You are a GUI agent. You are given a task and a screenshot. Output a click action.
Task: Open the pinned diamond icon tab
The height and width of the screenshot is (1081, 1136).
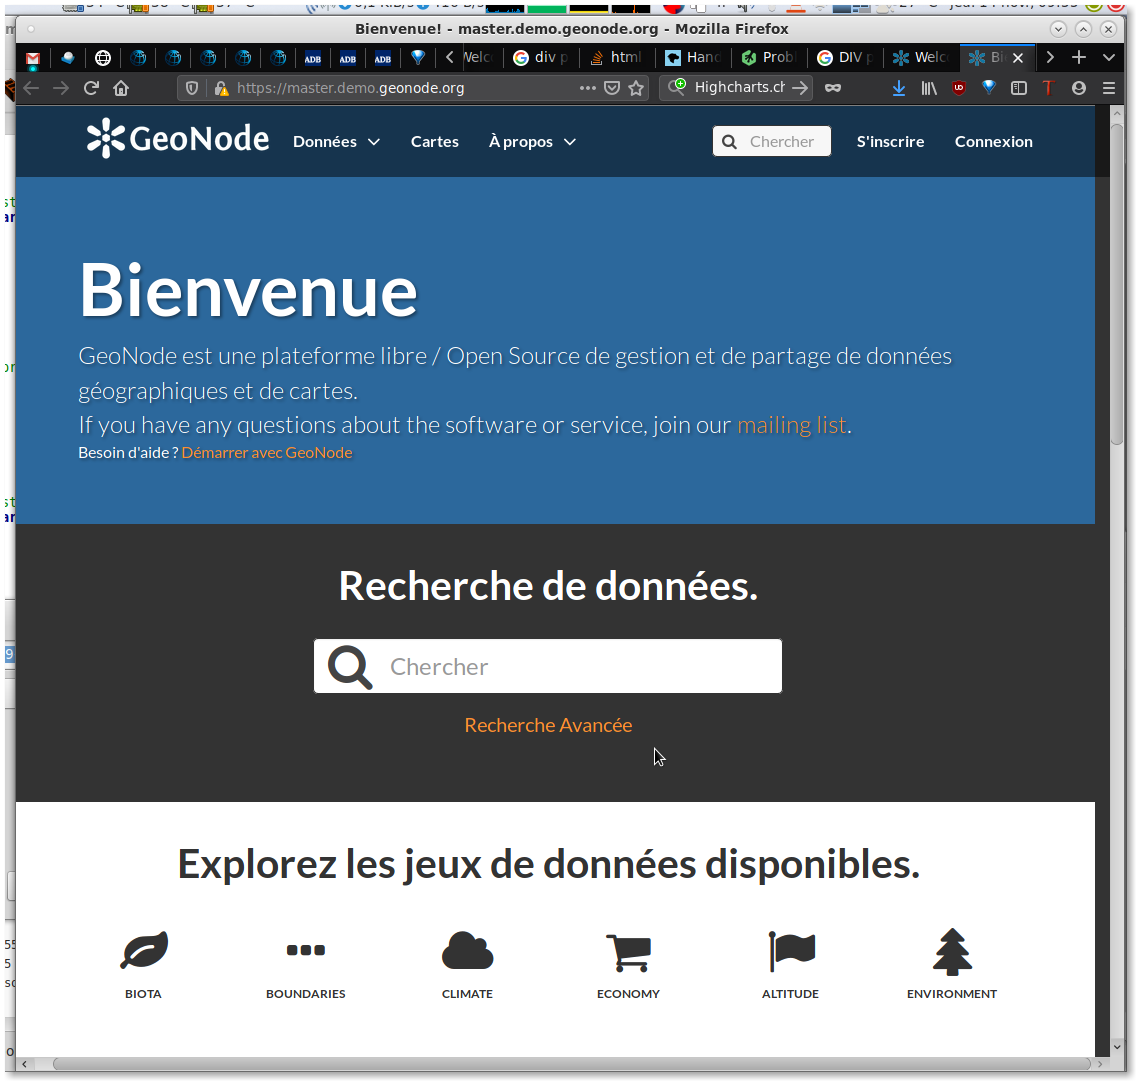coord(418,58)
